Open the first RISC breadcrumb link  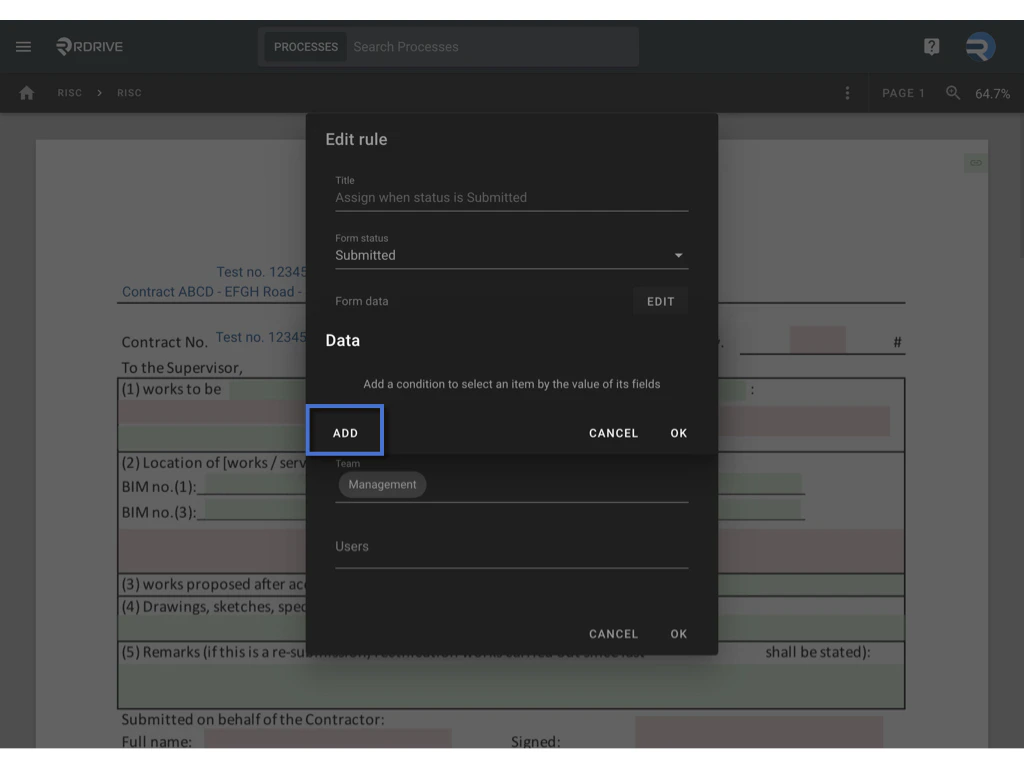[x=69, y=92]
